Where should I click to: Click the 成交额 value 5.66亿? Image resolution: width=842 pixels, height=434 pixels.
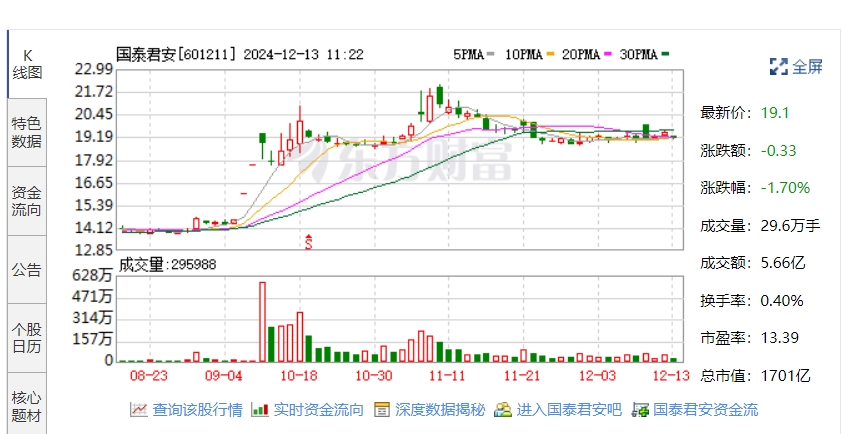(x=783, y=263)
